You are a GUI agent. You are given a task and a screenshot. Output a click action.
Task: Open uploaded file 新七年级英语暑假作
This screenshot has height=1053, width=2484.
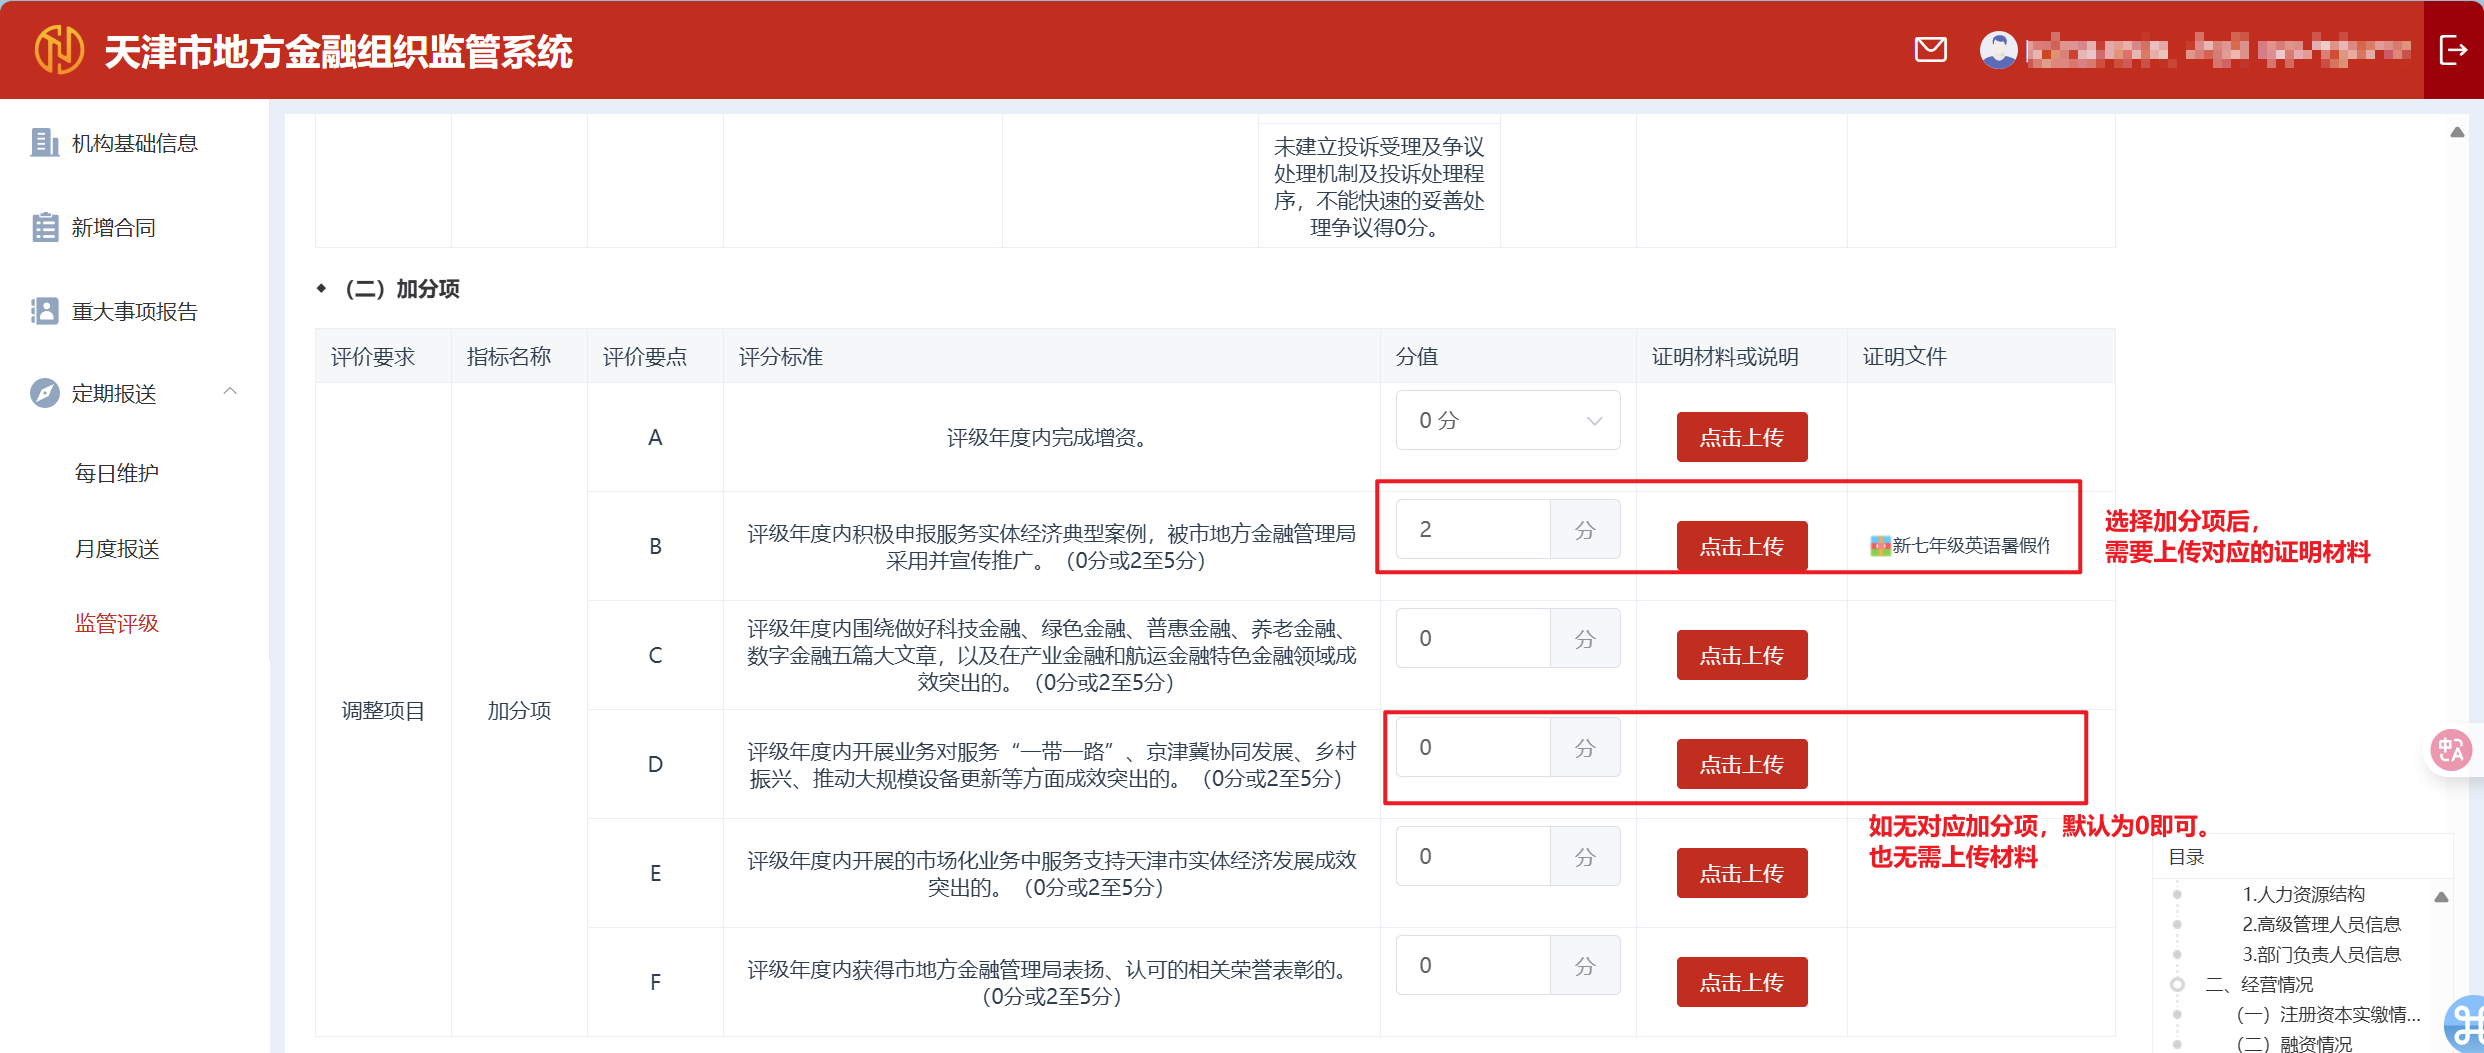[1960, 545]
